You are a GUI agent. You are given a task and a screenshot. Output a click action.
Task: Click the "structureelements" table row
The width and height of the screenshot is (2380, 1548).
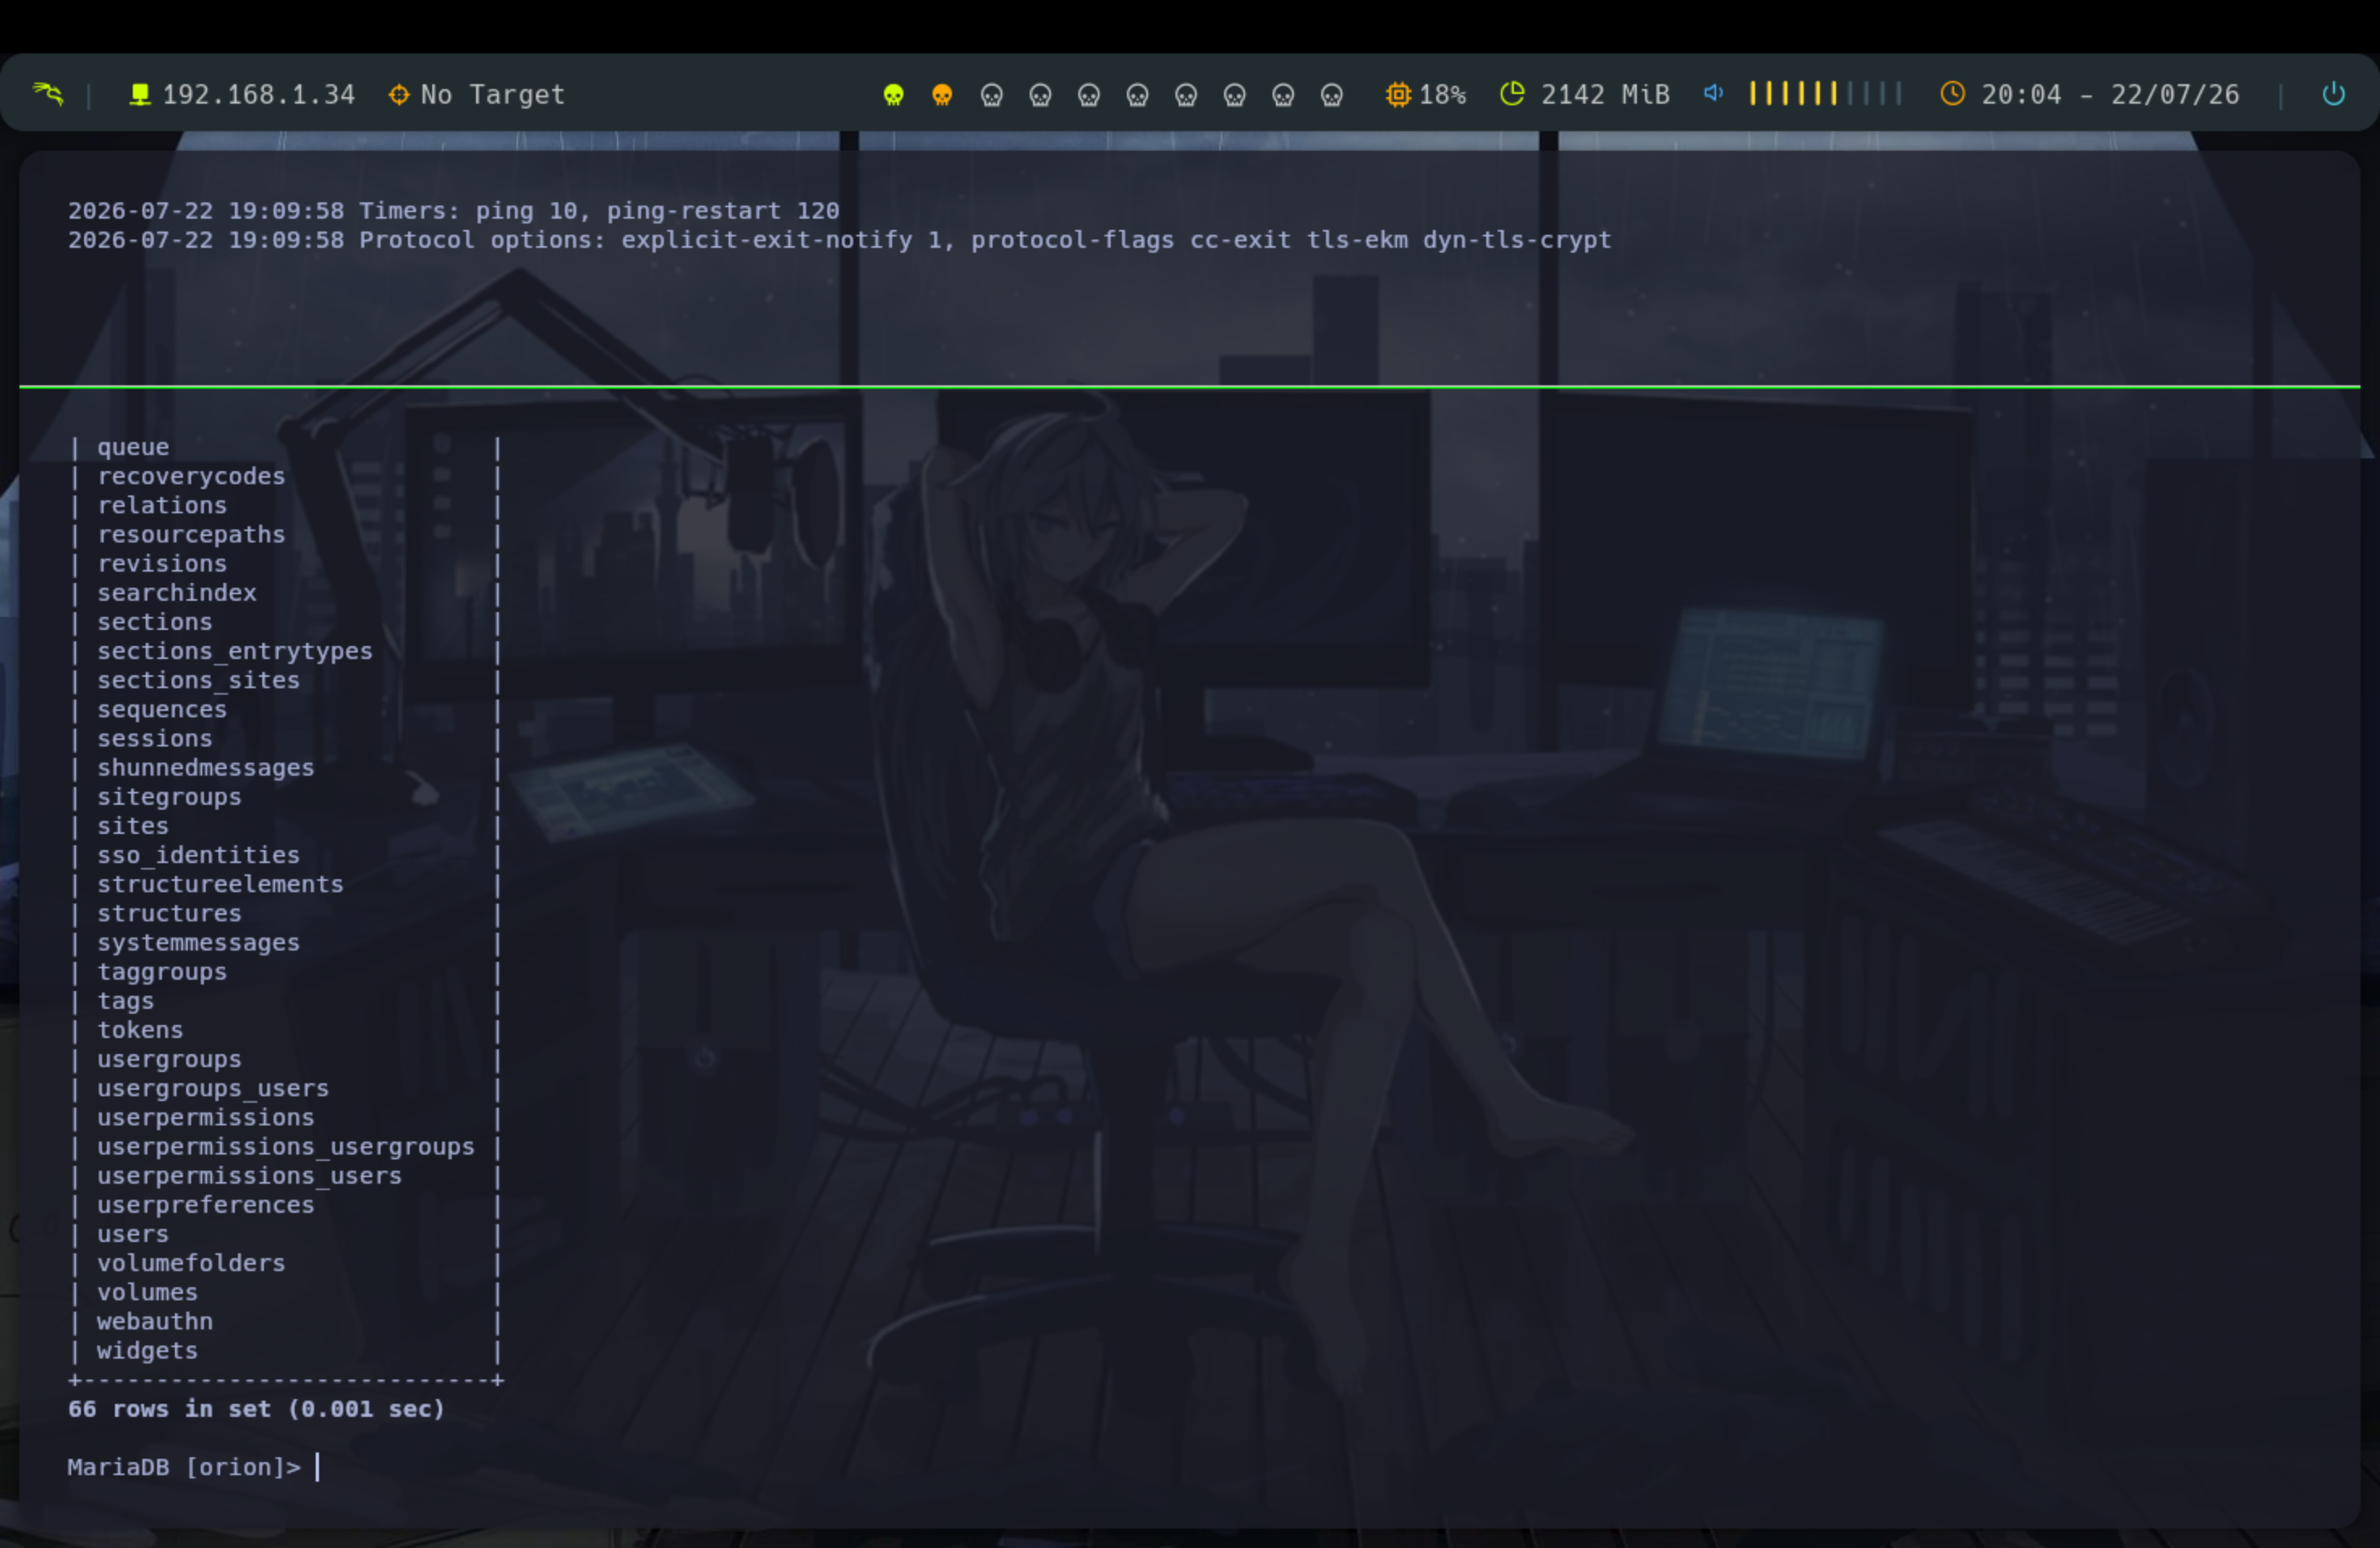click(286, 884)
